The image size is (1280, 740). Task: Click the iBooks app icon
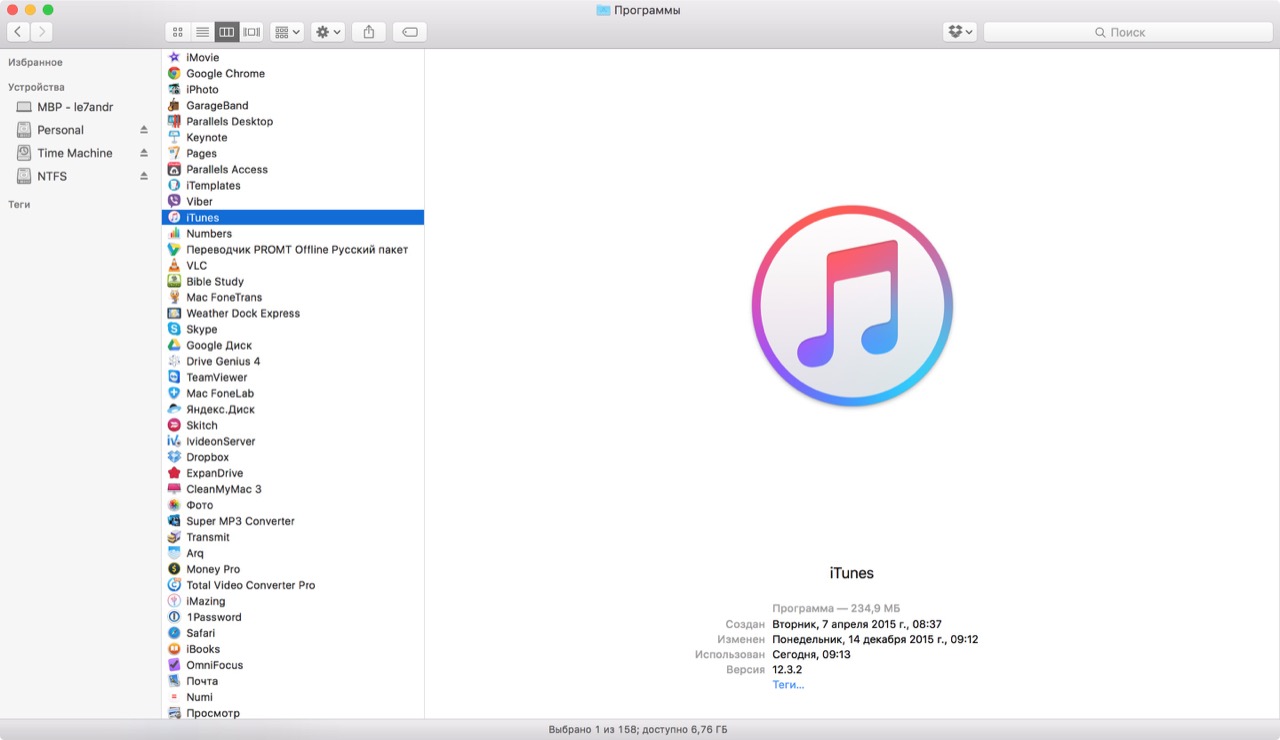pos(174,649)
